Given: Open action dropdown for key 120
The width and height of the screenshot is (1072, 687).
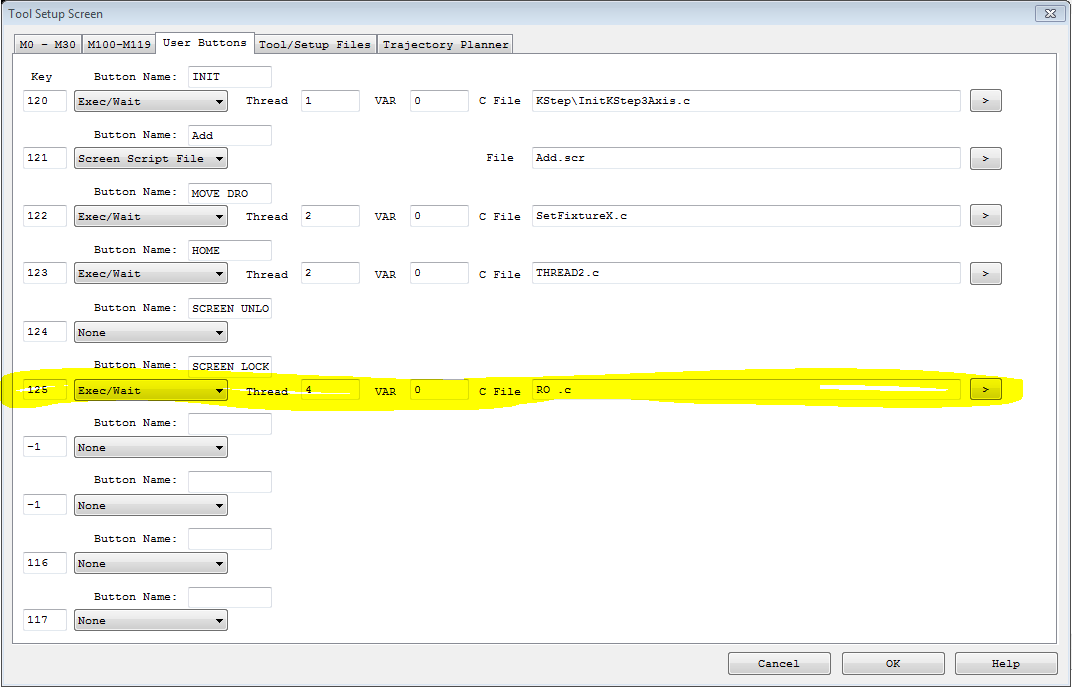Looking at the screenshot, I should pos(150,101).
